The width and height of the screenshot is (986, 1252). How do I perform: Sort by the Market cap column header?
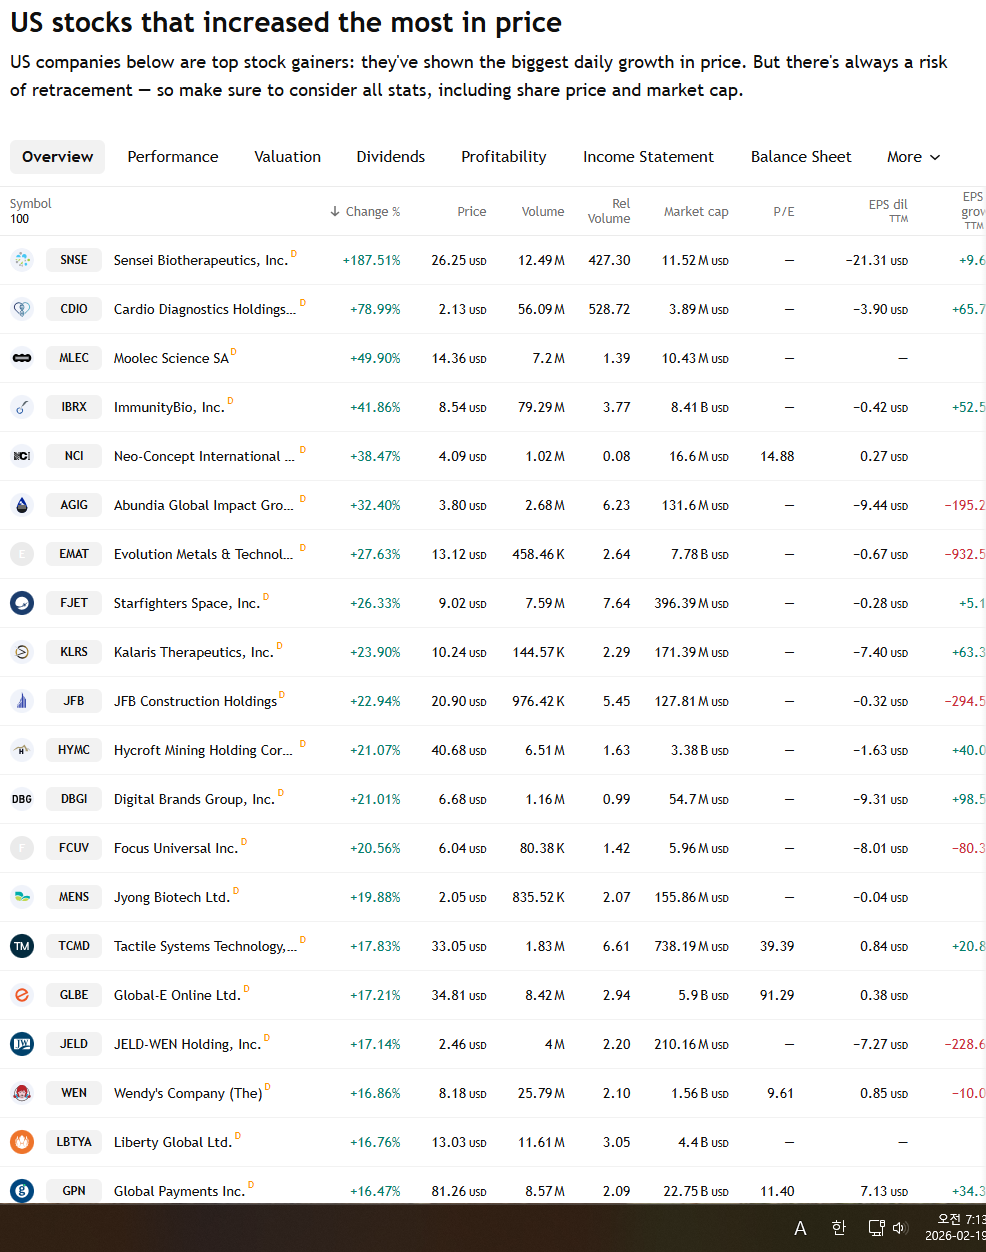pyautogui.click(x=696, y=212)
